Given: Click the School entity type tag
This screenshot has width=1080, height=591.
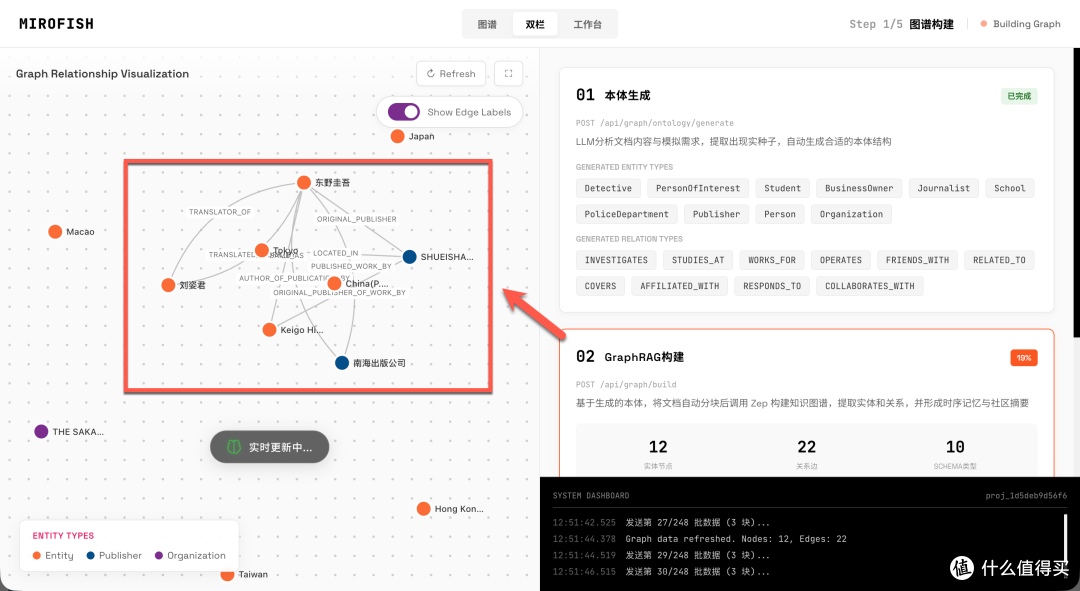Looking at the screenshot, I should [x=1010, y=188].
